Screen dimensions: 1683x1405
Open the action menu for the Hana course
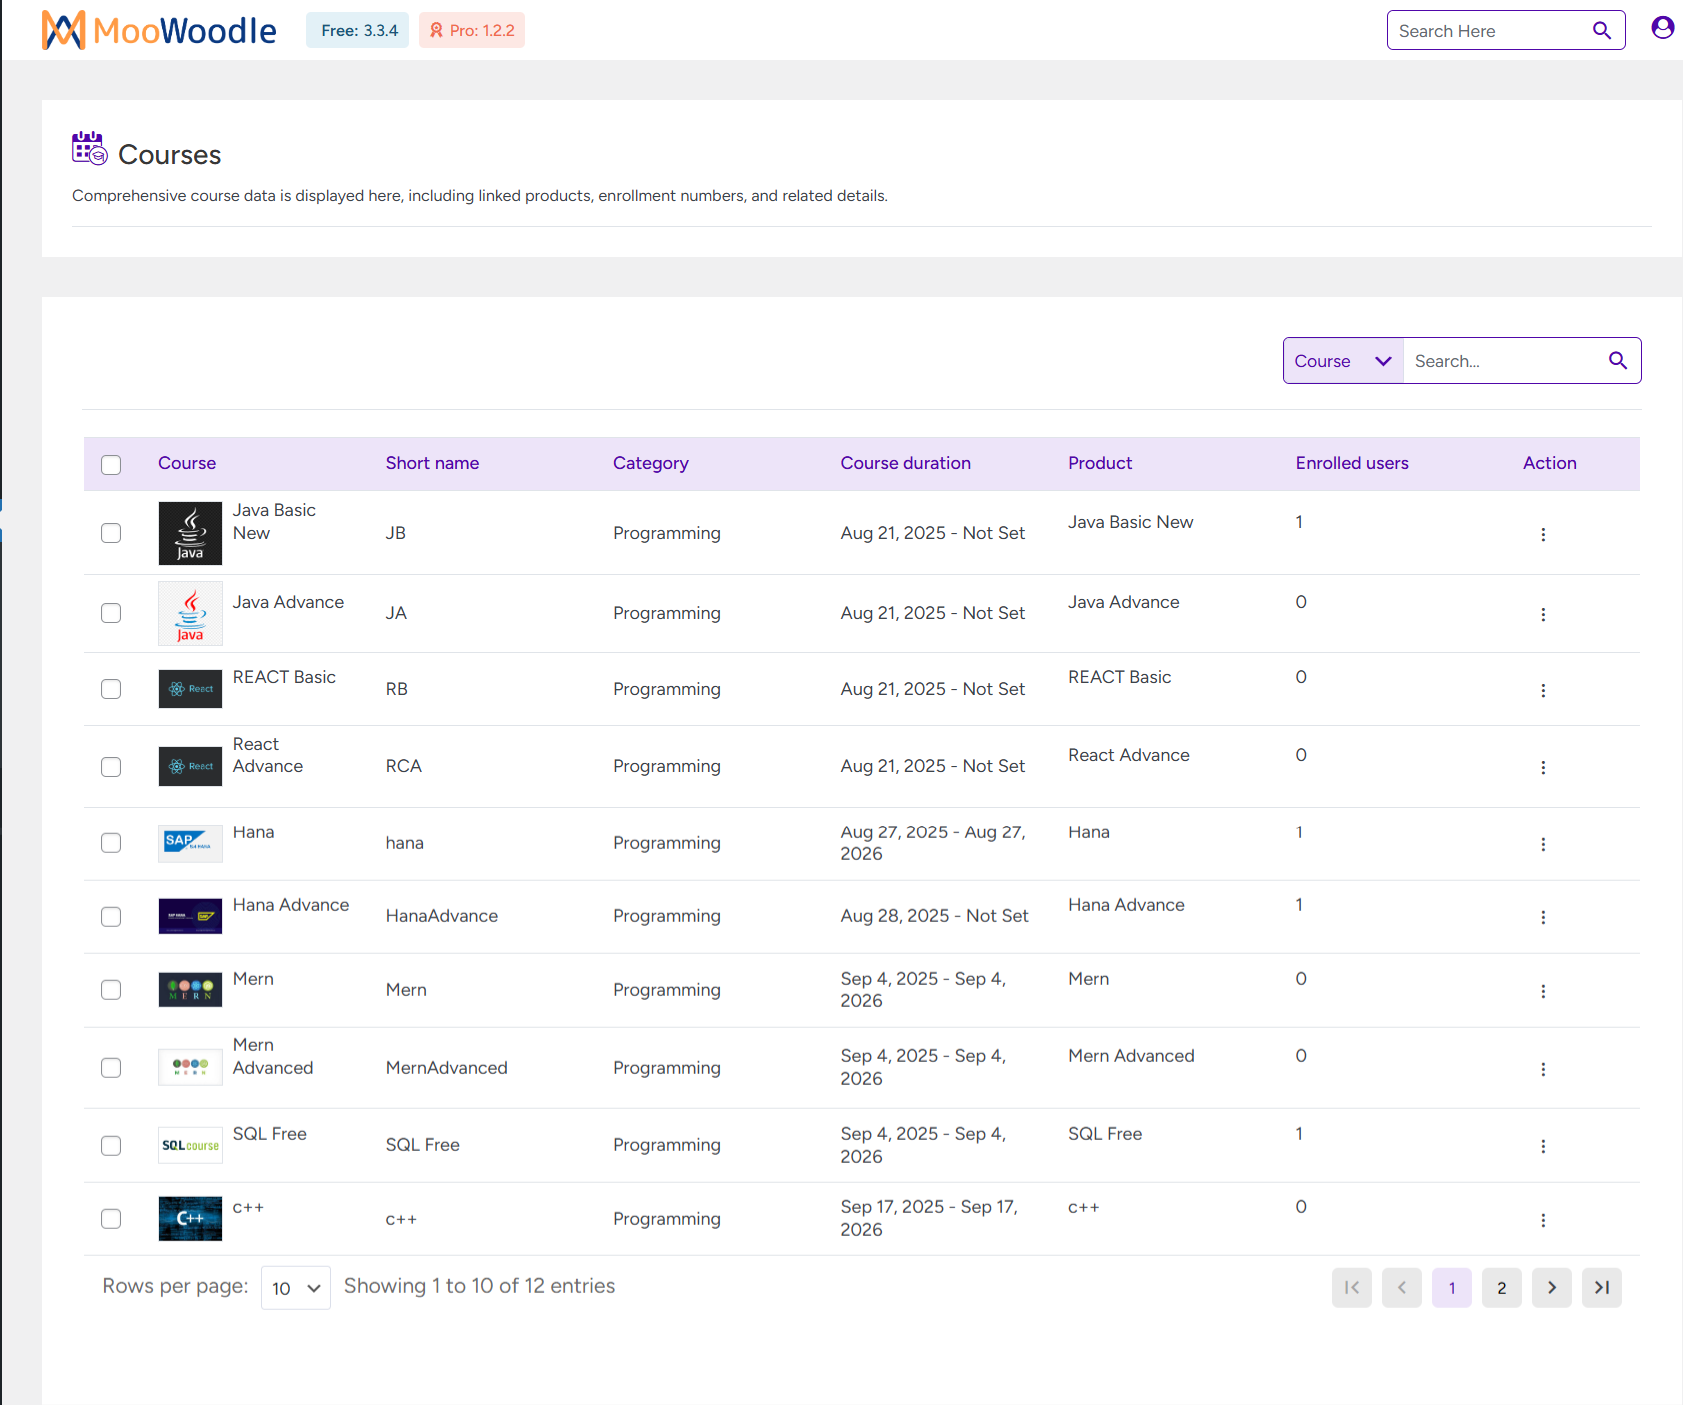[1543, 844]
